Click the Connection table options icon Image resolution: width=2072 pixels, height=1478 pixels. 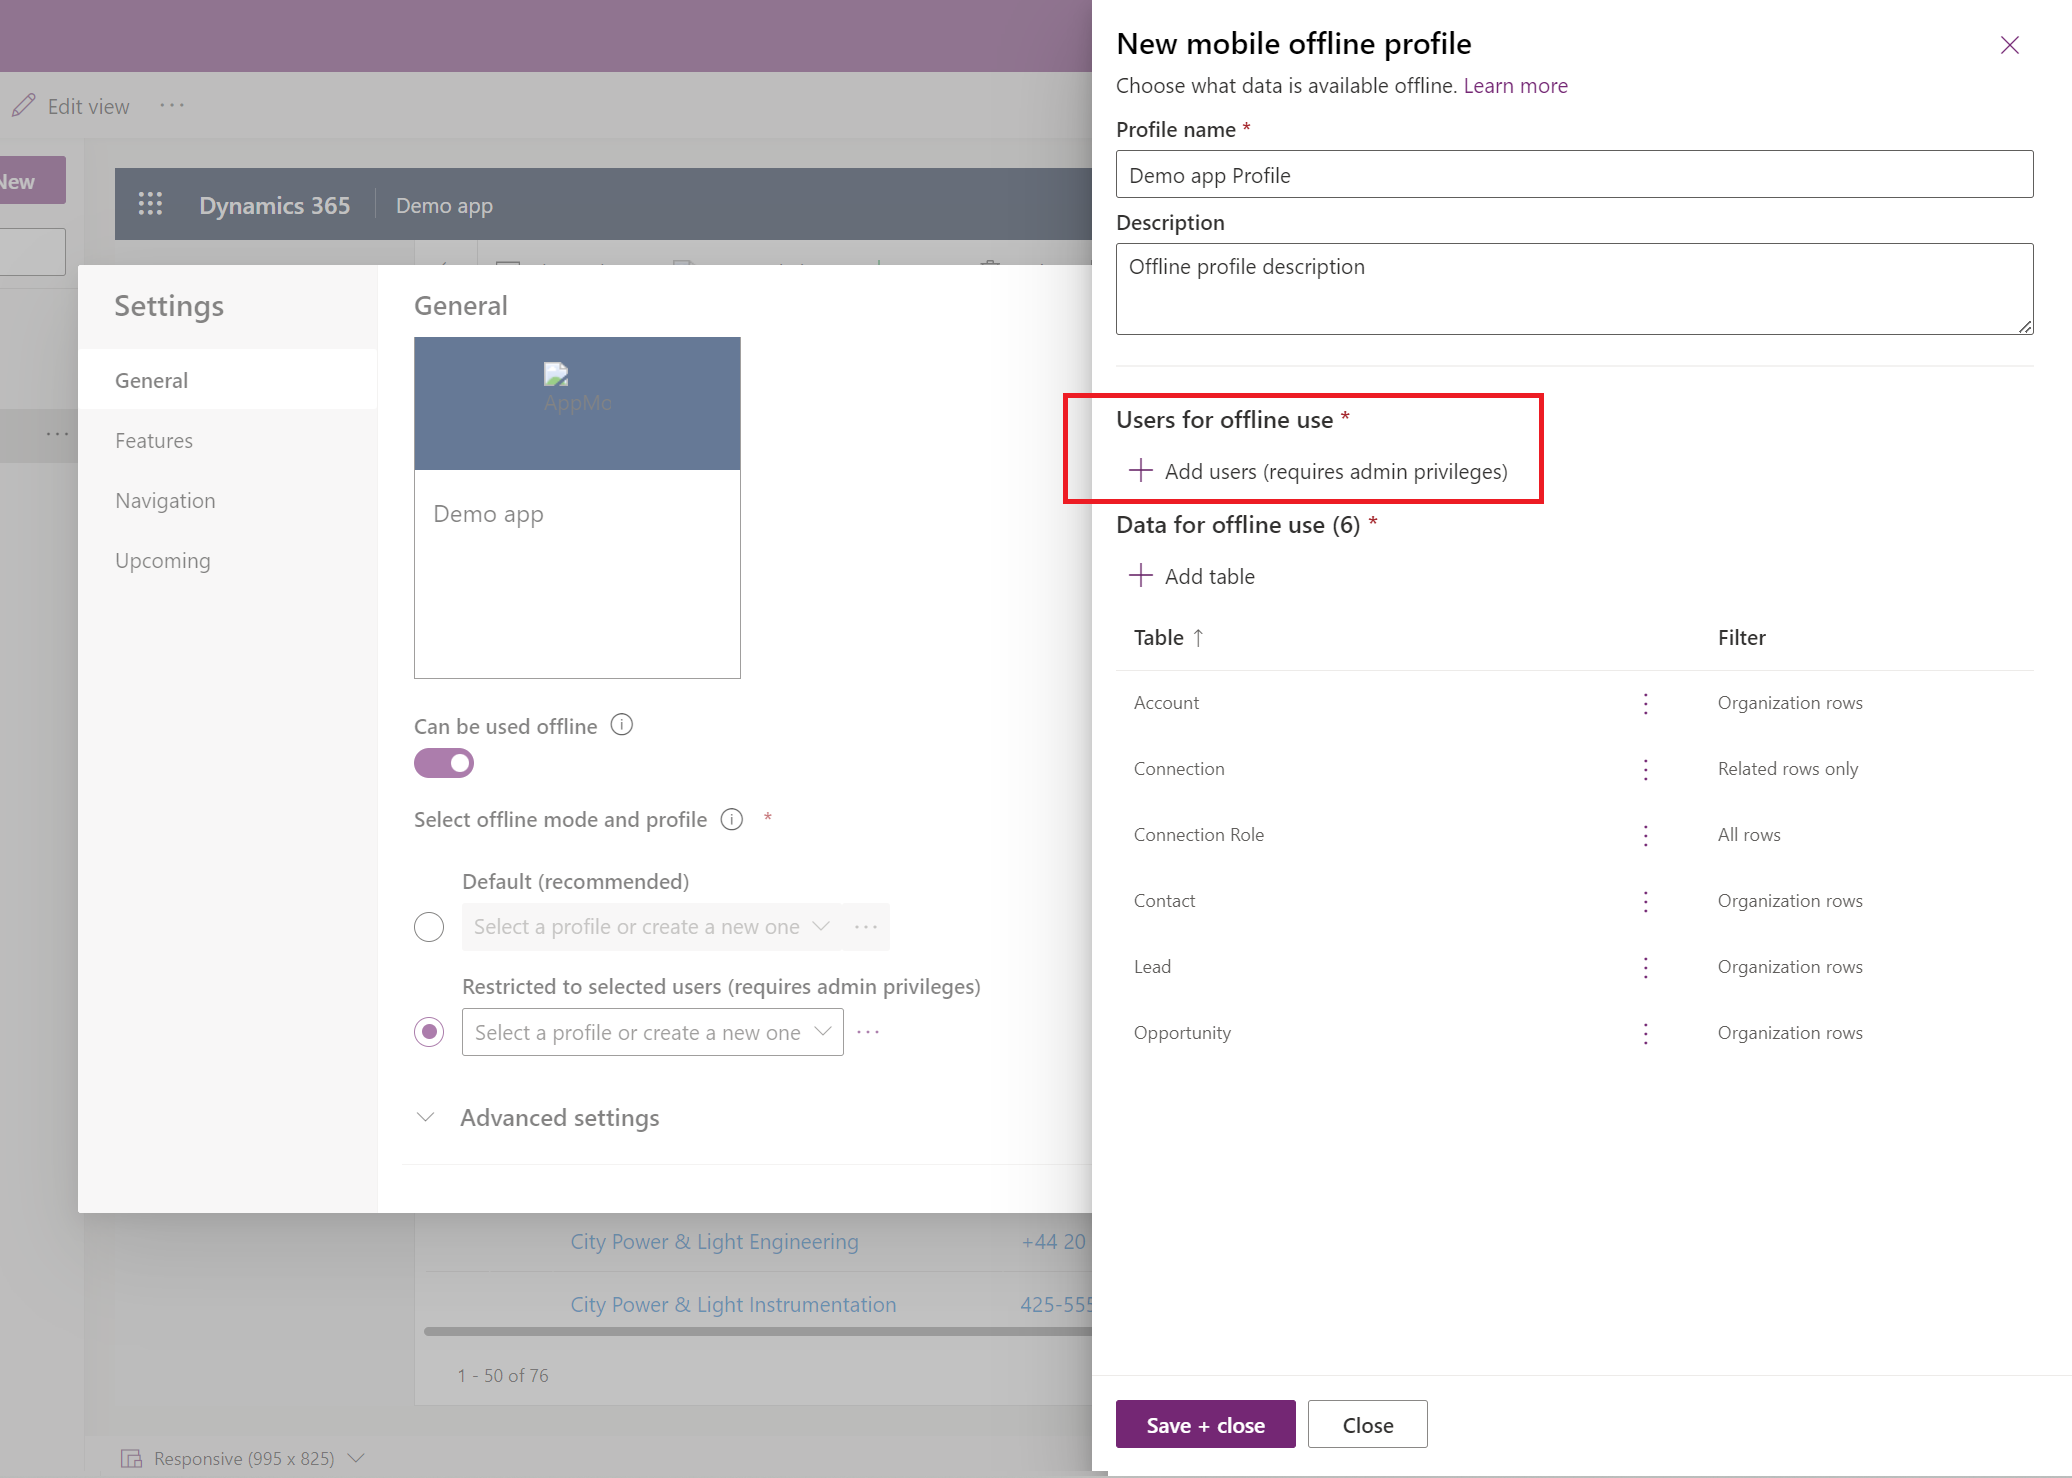pyautogui.click(x=1647, y=766)
